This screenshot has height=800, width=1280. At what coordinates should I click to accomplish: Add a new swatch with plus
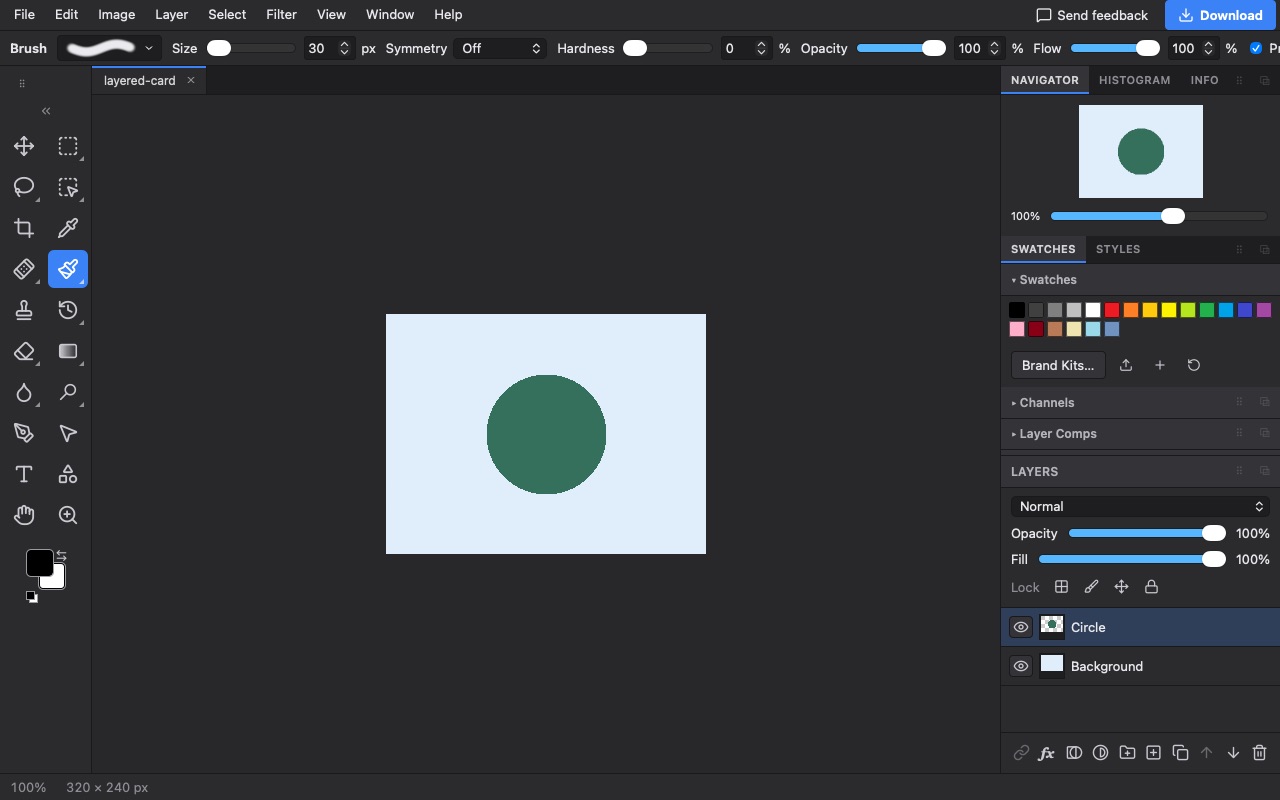pos(1160,365)
